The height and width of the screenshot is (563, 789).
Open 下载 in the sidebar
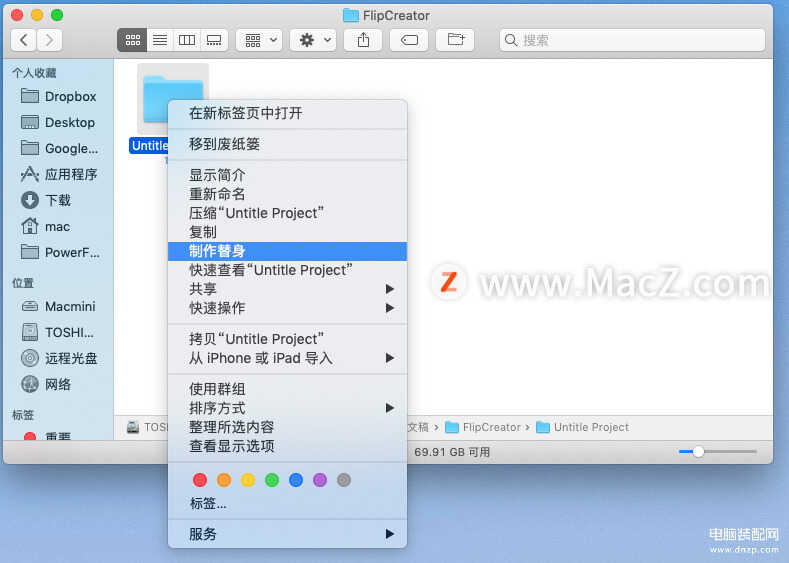[46, 200]
